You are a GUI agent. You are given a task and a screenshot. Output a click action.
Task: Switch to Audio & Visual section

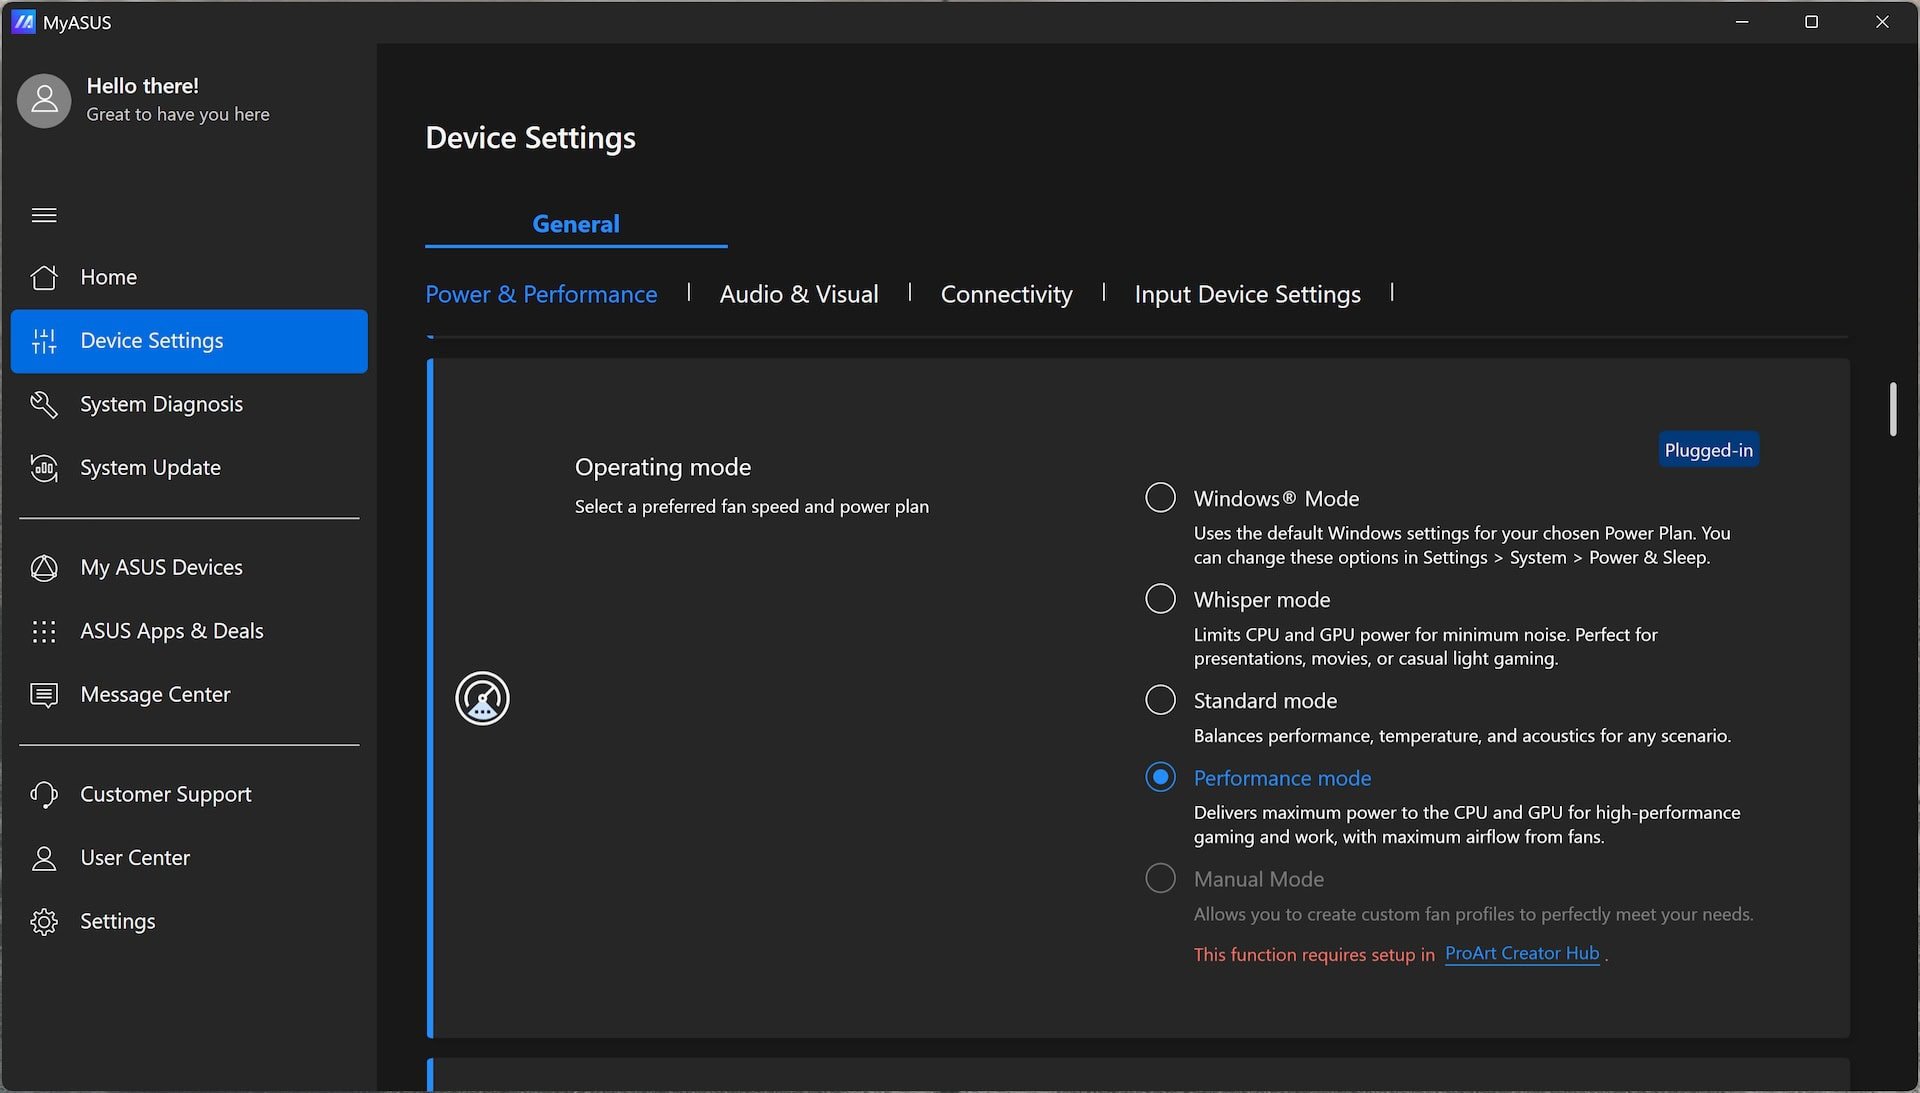[x=799, y=294]
